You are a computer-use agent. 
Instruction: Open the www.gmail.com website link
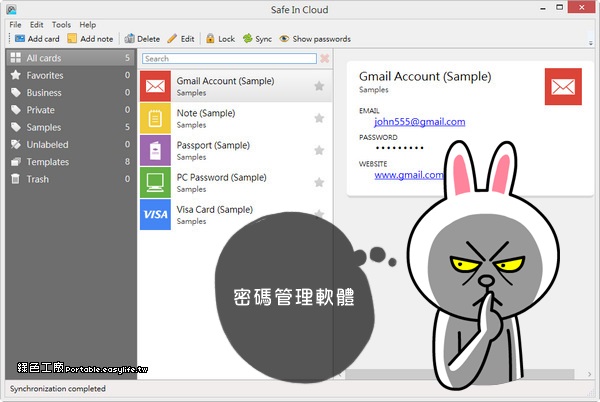pyautogui.click(x=409, y=175)
